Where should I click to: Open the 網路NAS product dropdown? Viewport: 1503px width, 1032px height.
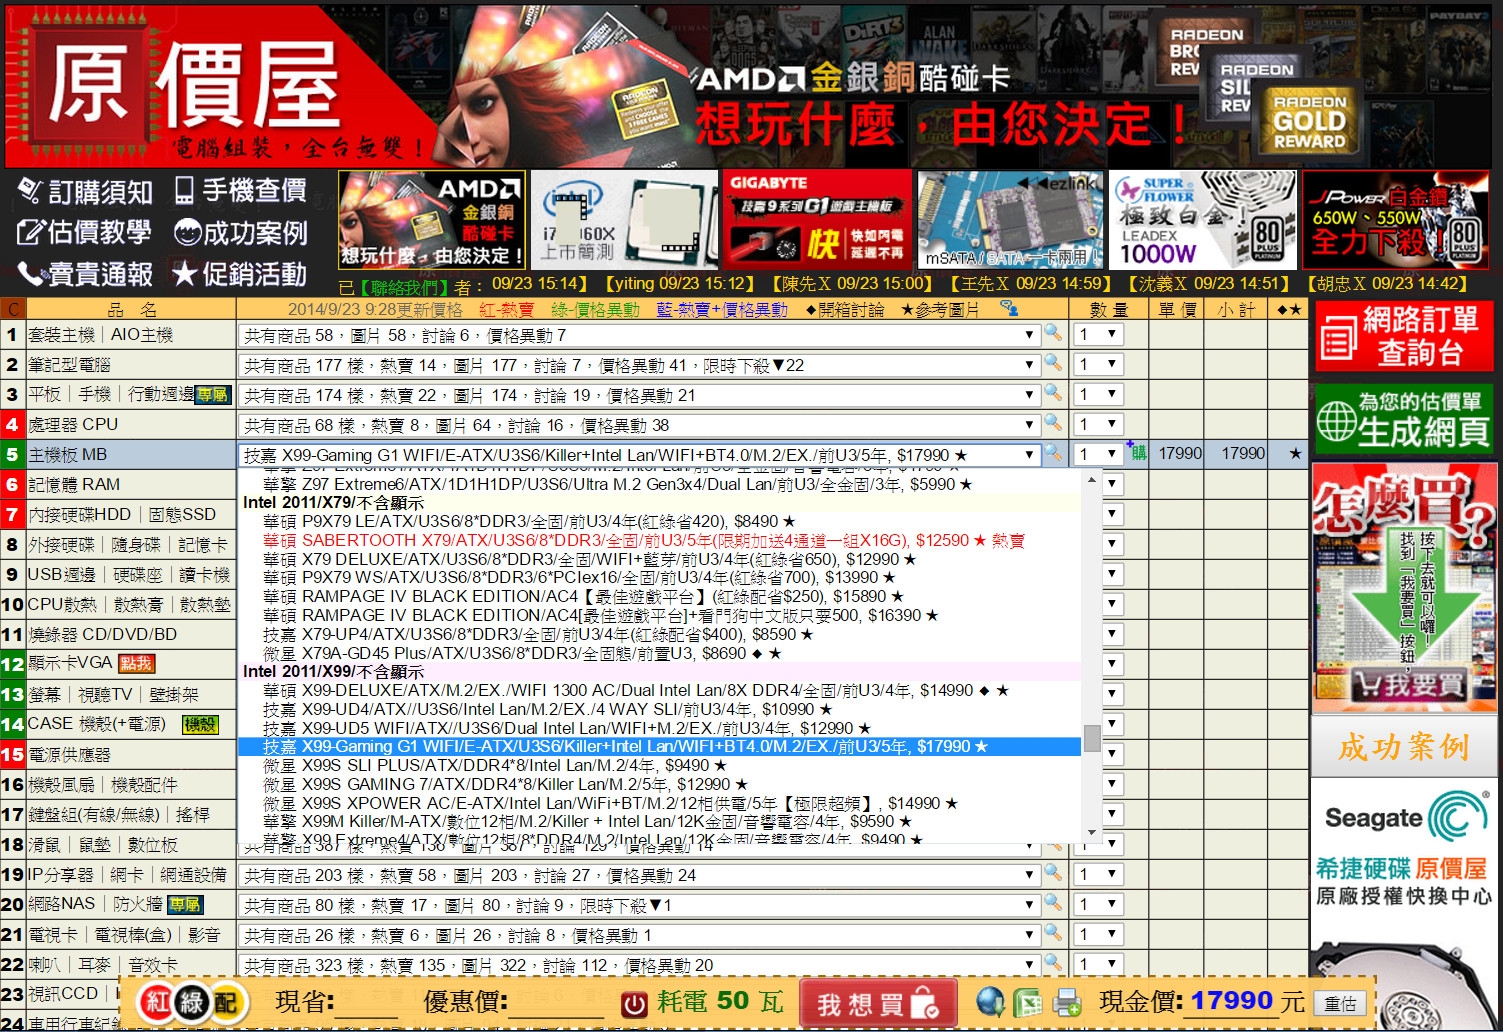click(x=639, y=904)
